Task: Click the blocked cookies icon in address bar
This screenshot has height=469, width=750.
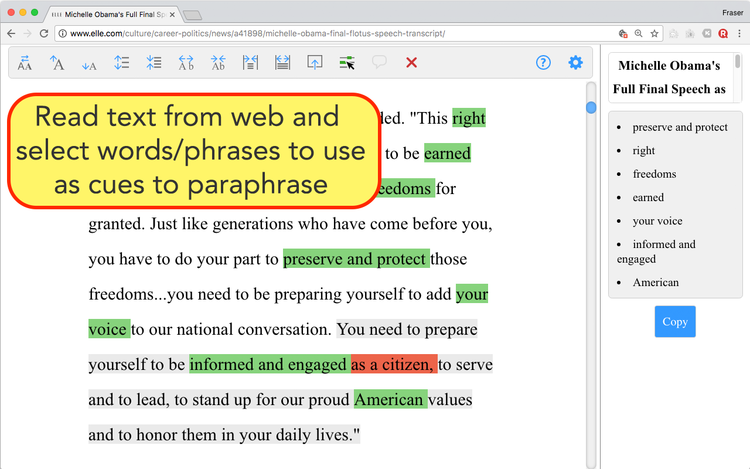Action: pyautogui.click(x=623, y=33)
